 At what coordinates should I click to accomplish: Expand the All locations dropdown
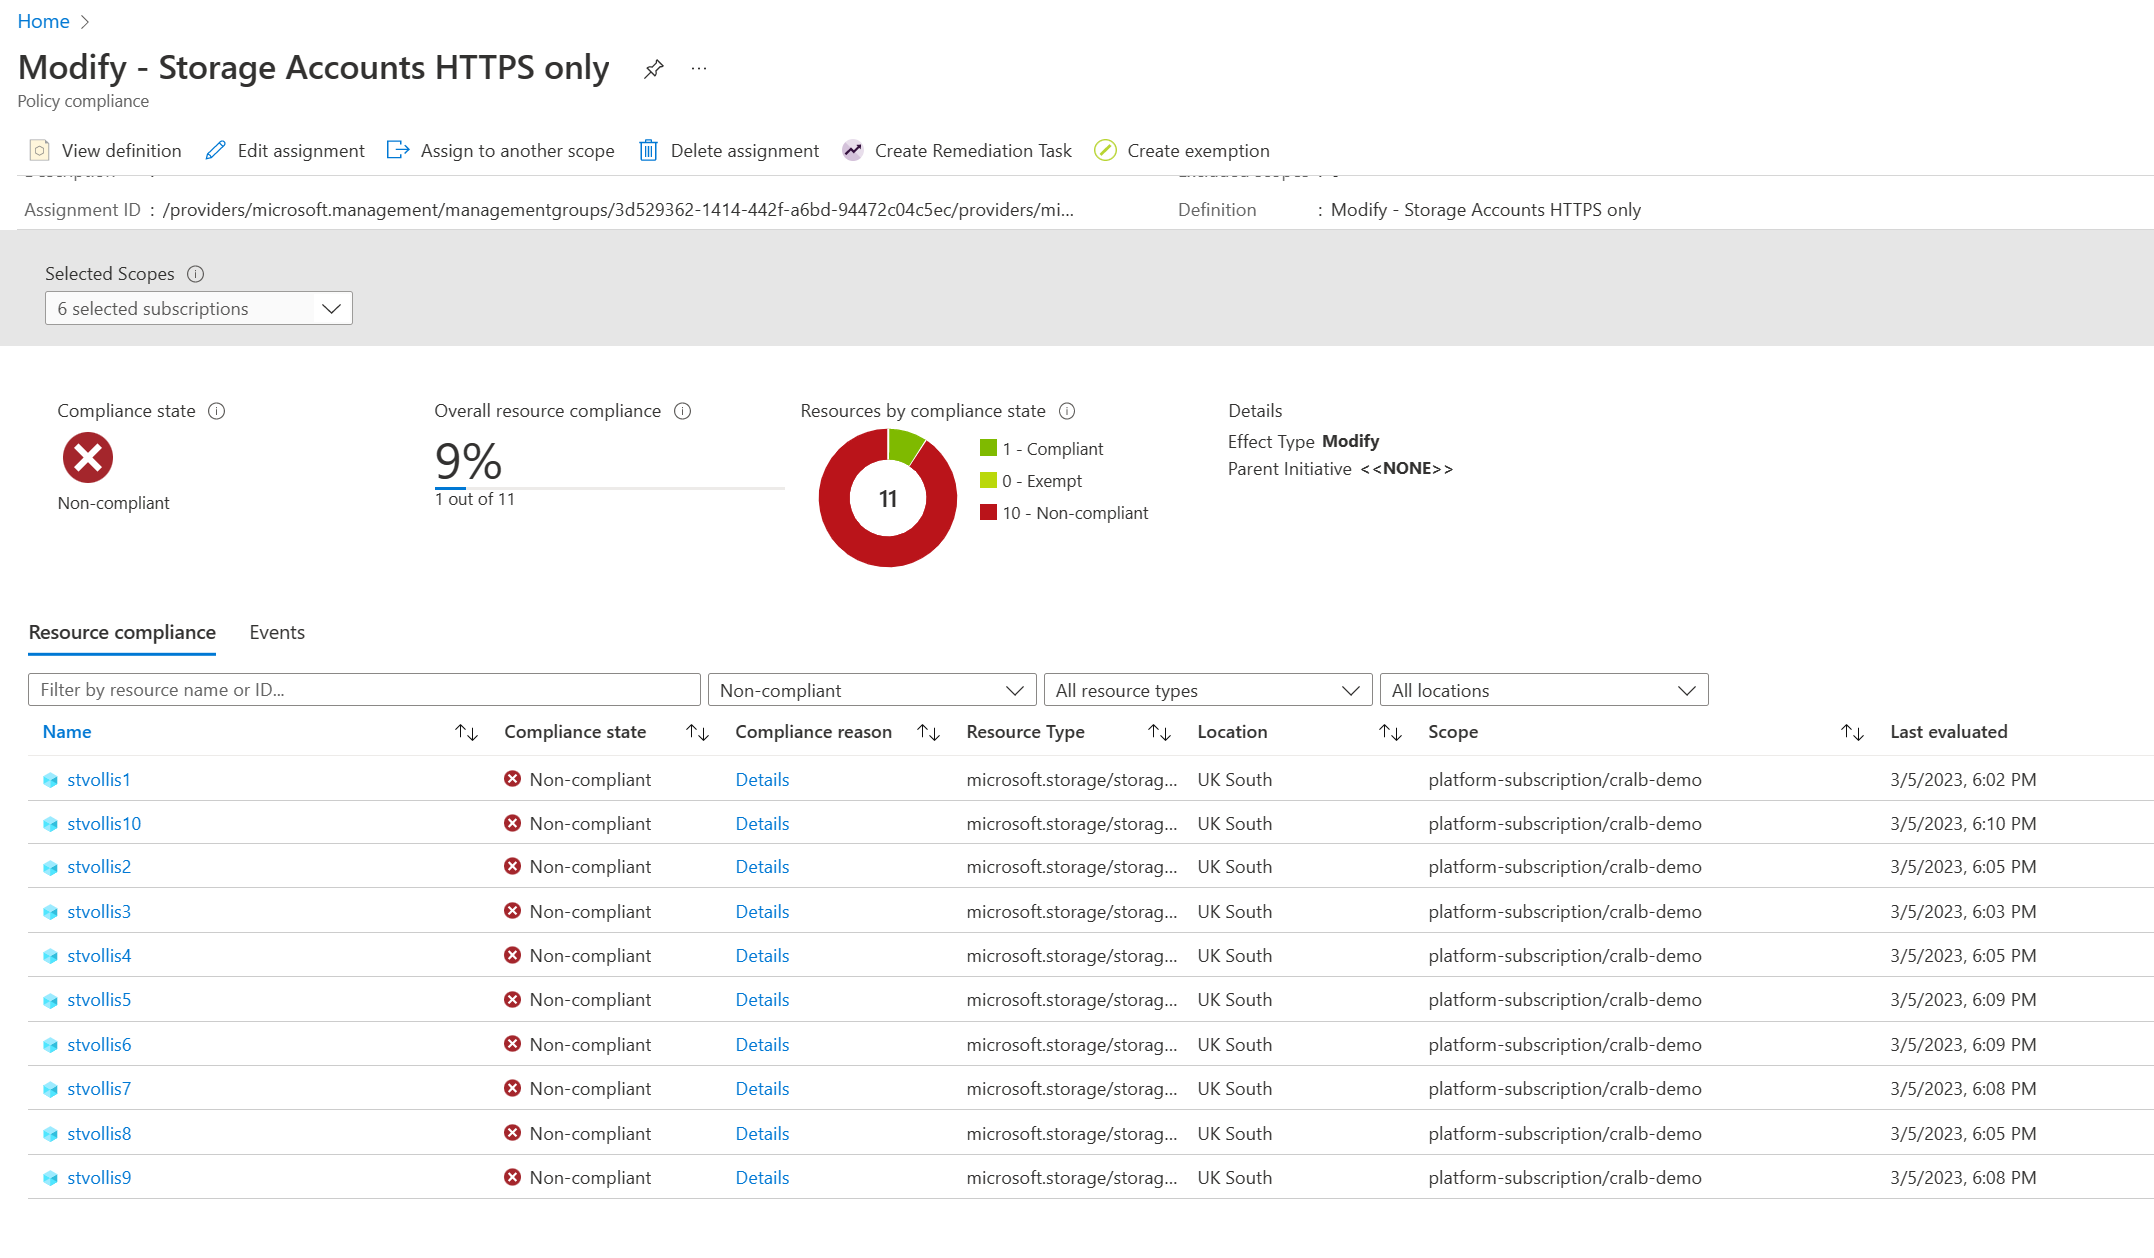click(x=1543, y=691)
